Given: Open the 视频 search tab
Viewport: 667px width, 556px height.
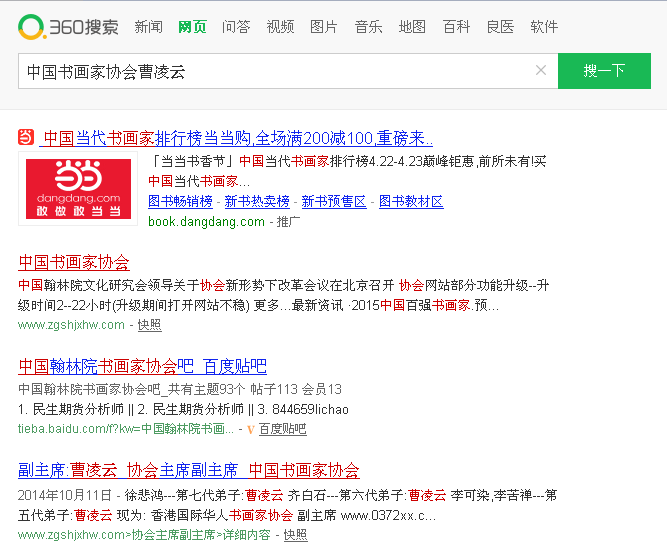Looking at the screenshot, I should pos(280,27).
